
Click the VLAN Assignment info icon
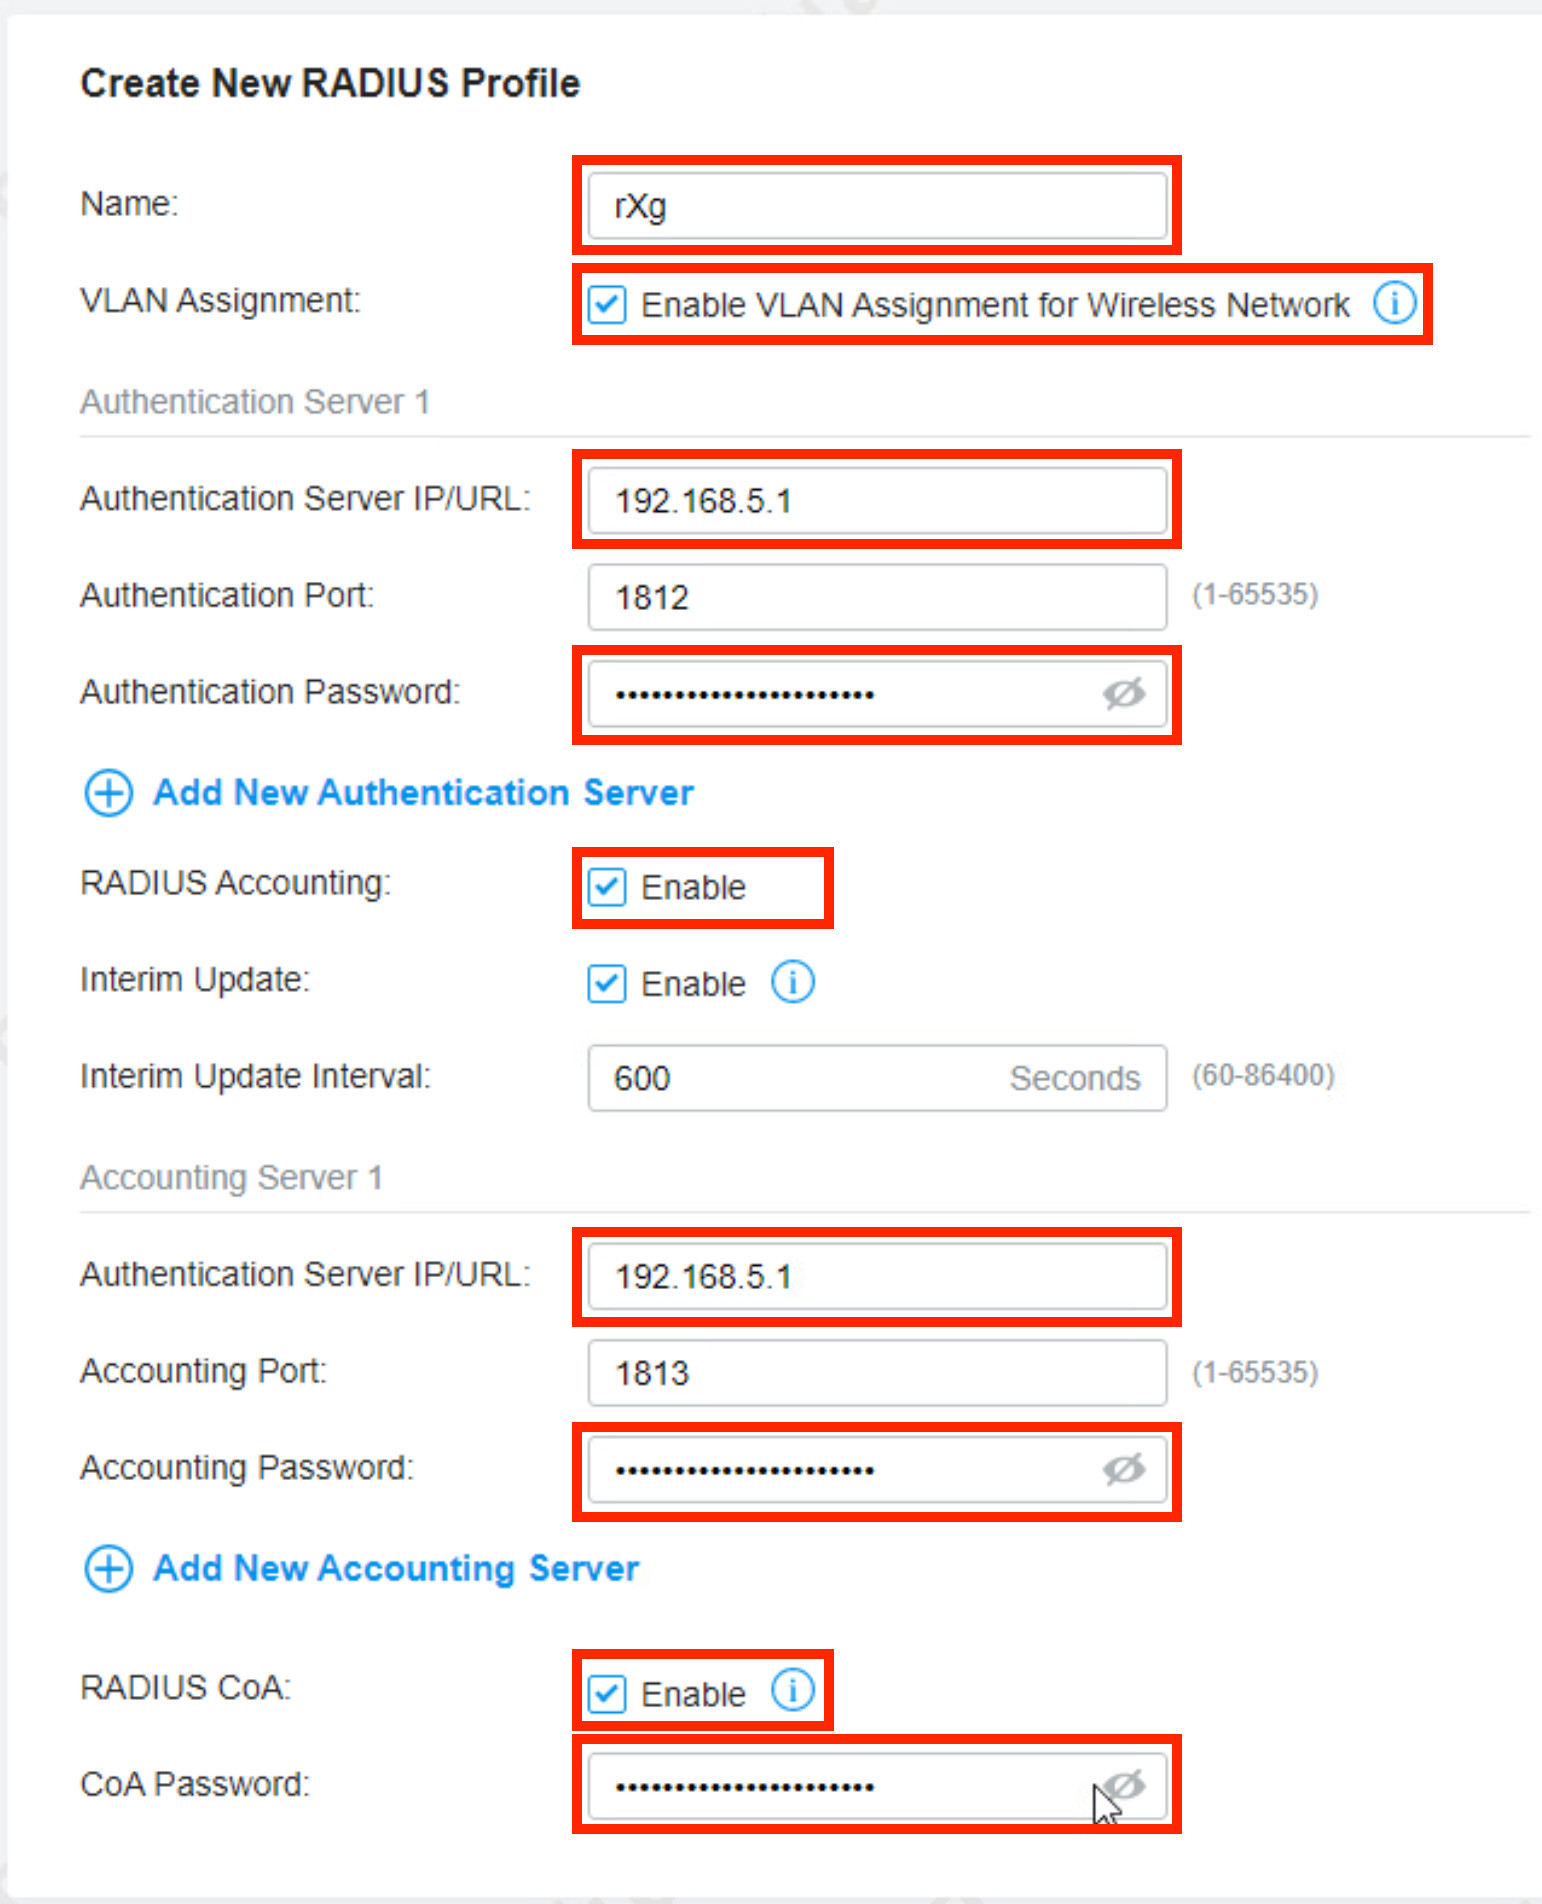pyautogui.click(x=1394, y=302)
